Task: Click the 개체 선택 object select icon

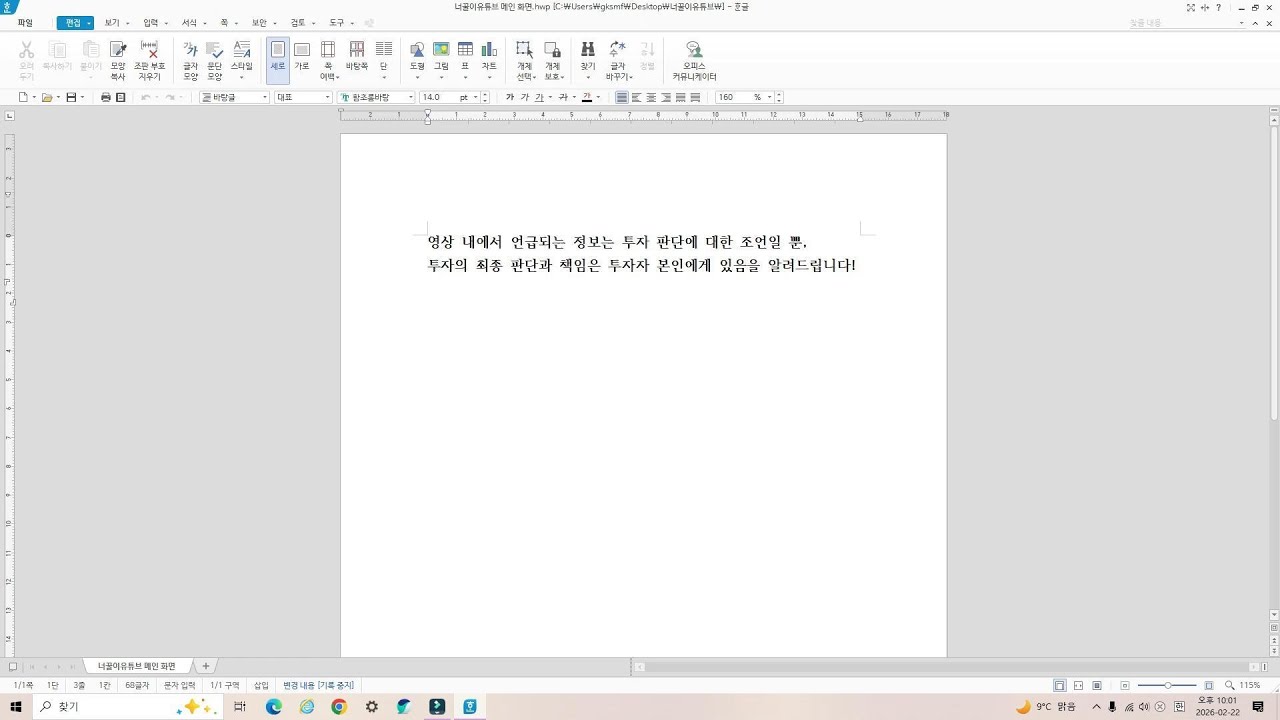Action: pos(525,60)
